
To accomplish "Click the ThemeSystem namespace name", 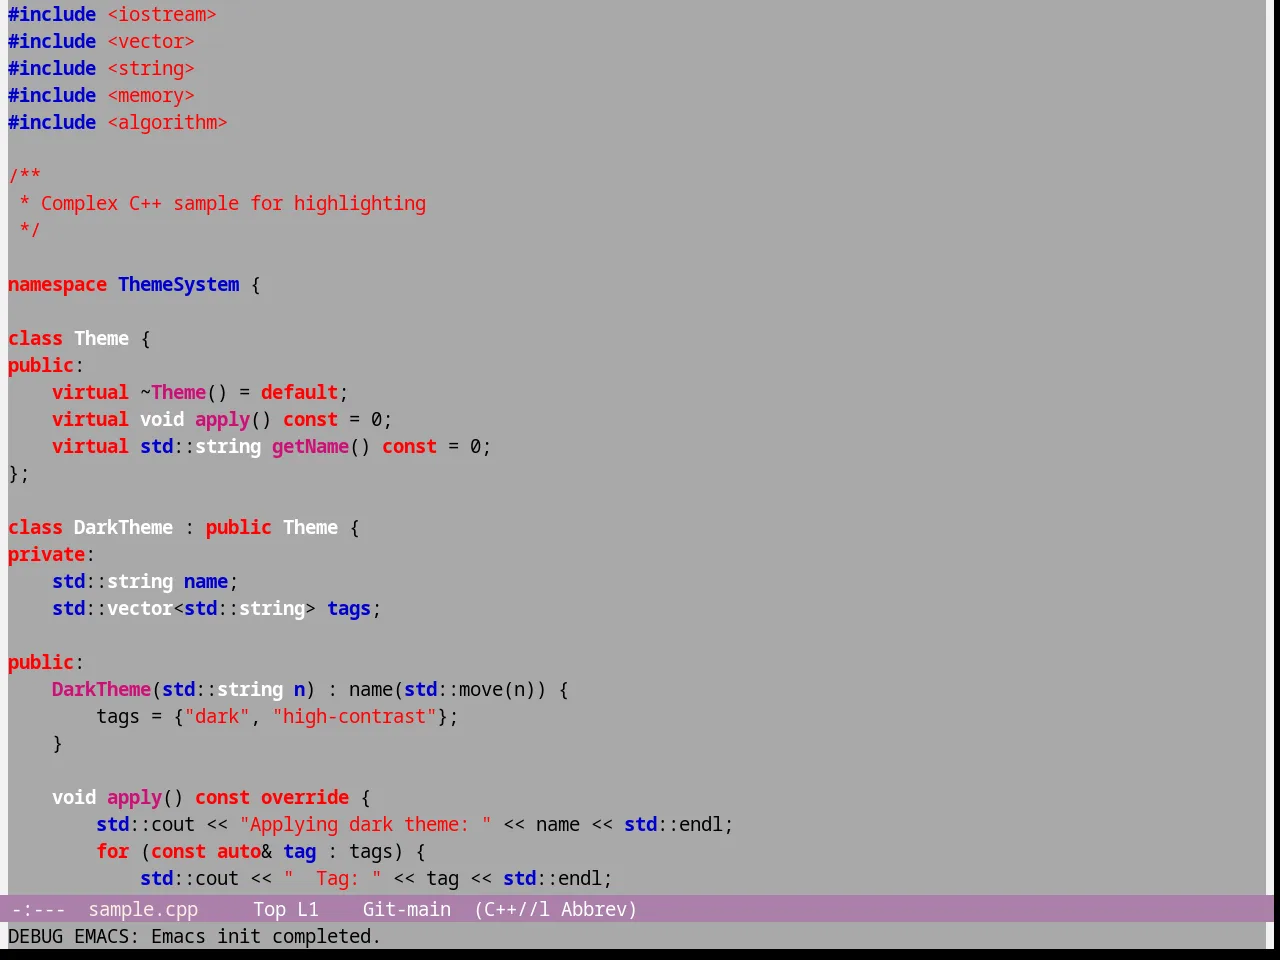I will (179, 285).
